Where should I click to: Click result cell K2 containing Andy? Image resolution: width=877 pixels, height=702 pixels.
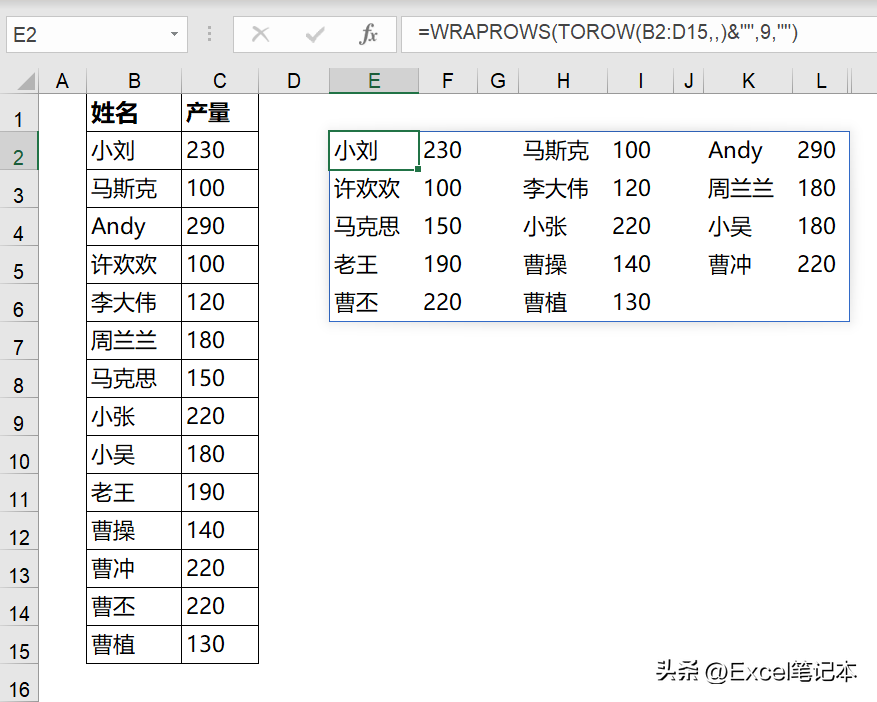point(748,151)
